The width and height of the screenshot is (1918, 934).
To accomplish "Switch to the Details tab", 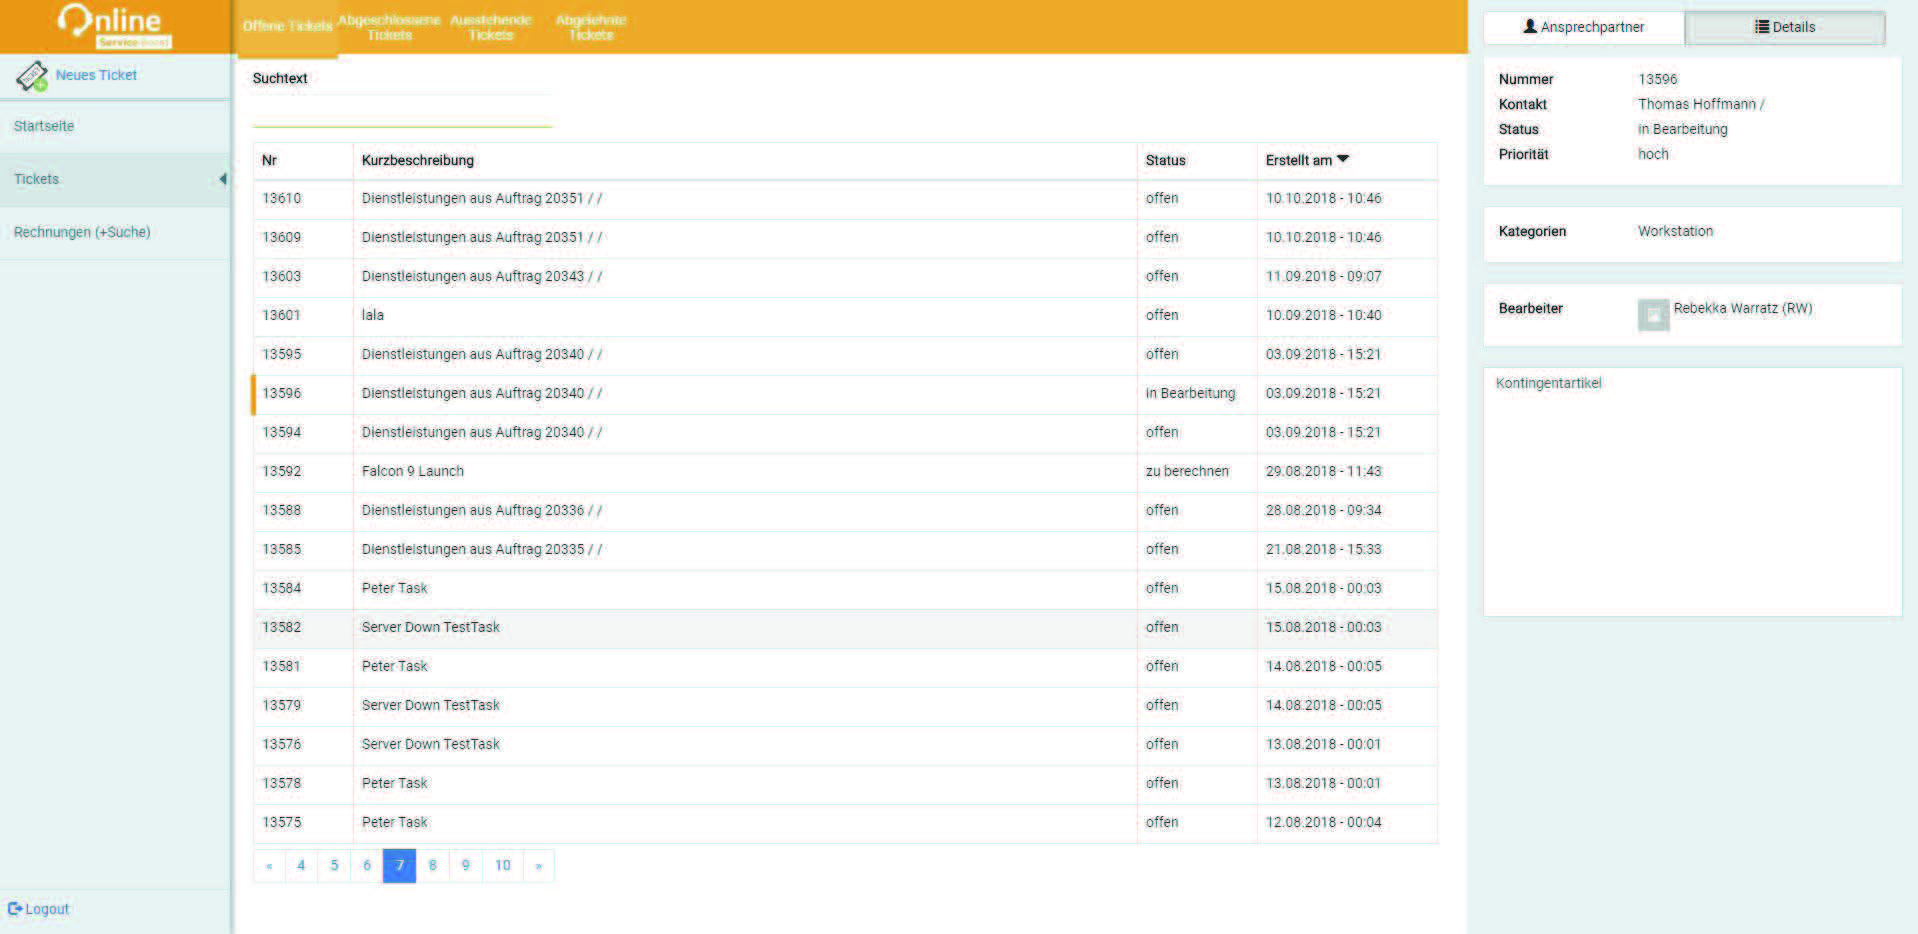I will (x=1785, y=27).
